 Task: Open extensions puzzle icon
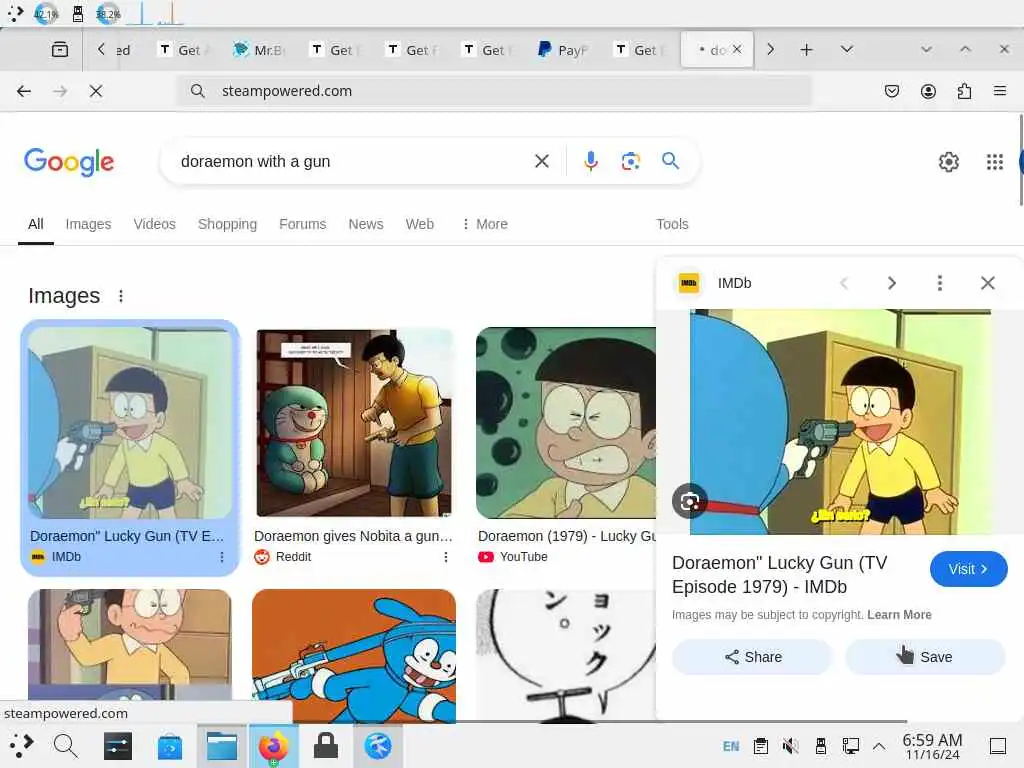point(964,91)
